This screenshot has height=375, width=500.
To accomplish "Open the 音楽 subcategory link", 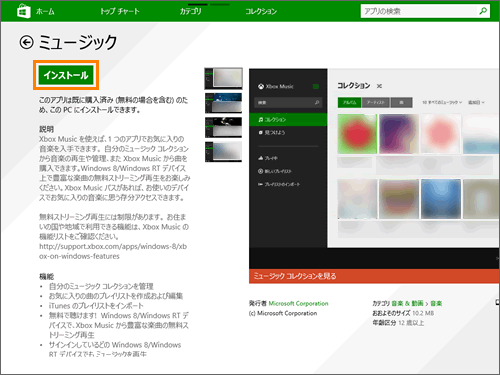I will pos(436,303).
